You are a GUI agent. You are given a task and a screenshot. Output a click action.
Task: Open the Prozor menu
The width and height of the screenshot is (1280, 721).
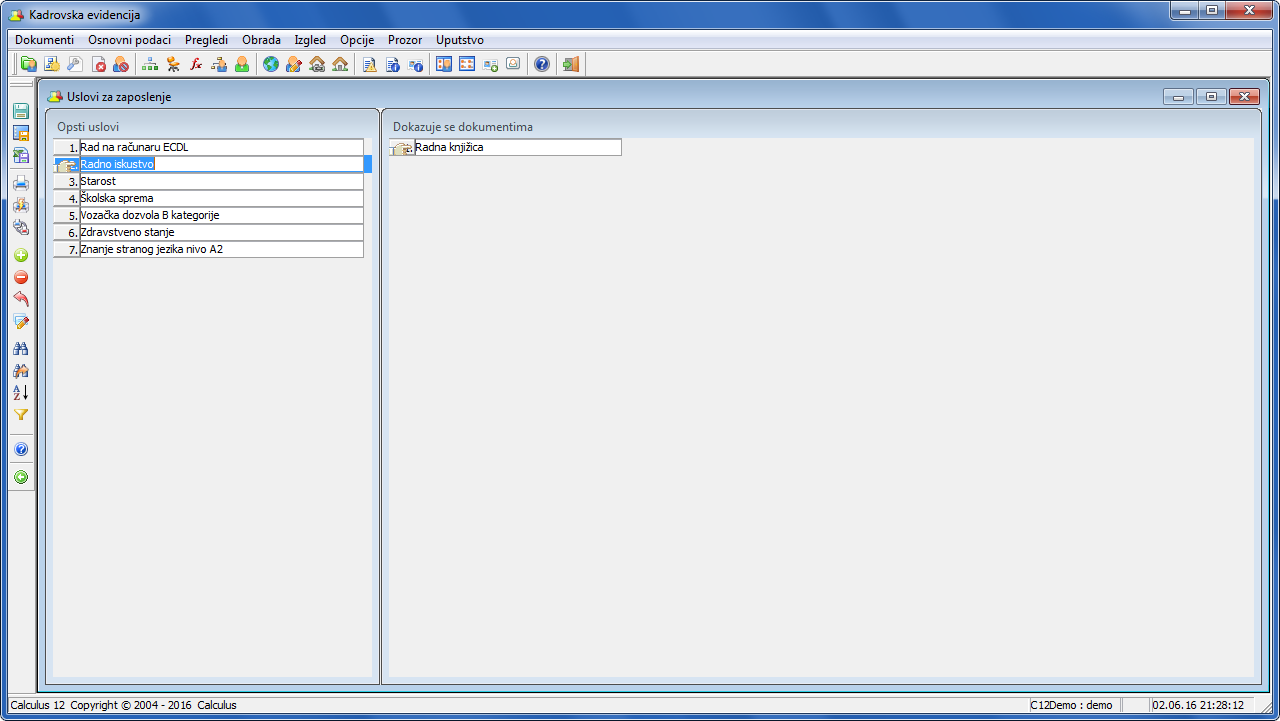tap(405, 40)
